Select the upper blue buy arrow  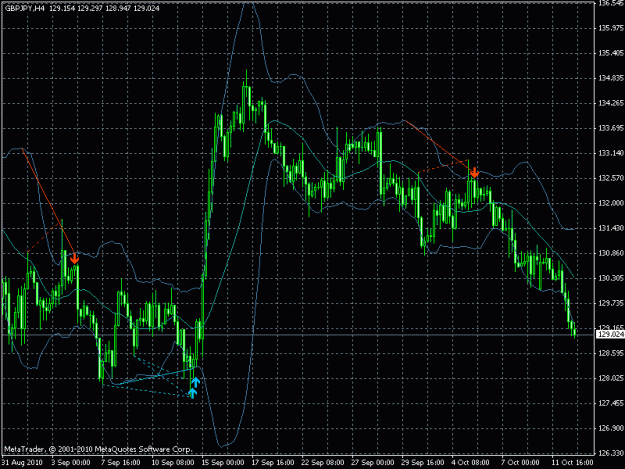point(195,383)
